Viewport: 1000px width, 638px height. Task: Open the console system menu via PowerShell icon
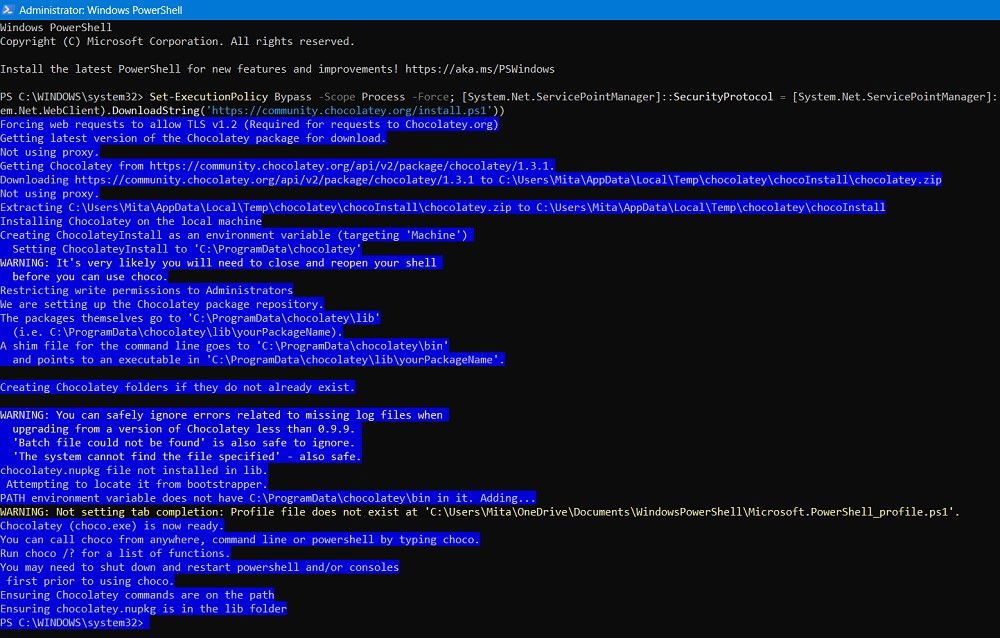point(10,10)
